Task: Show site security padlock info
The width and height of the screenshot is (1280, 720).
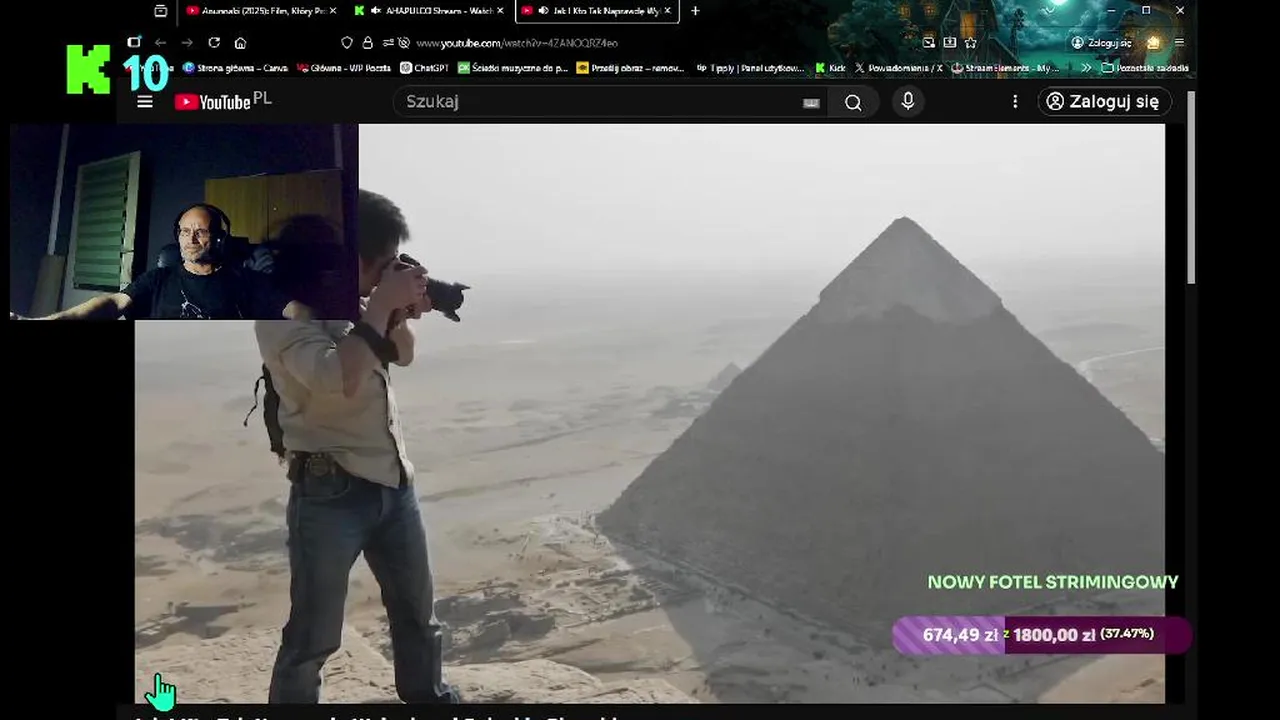Action: 367,43
